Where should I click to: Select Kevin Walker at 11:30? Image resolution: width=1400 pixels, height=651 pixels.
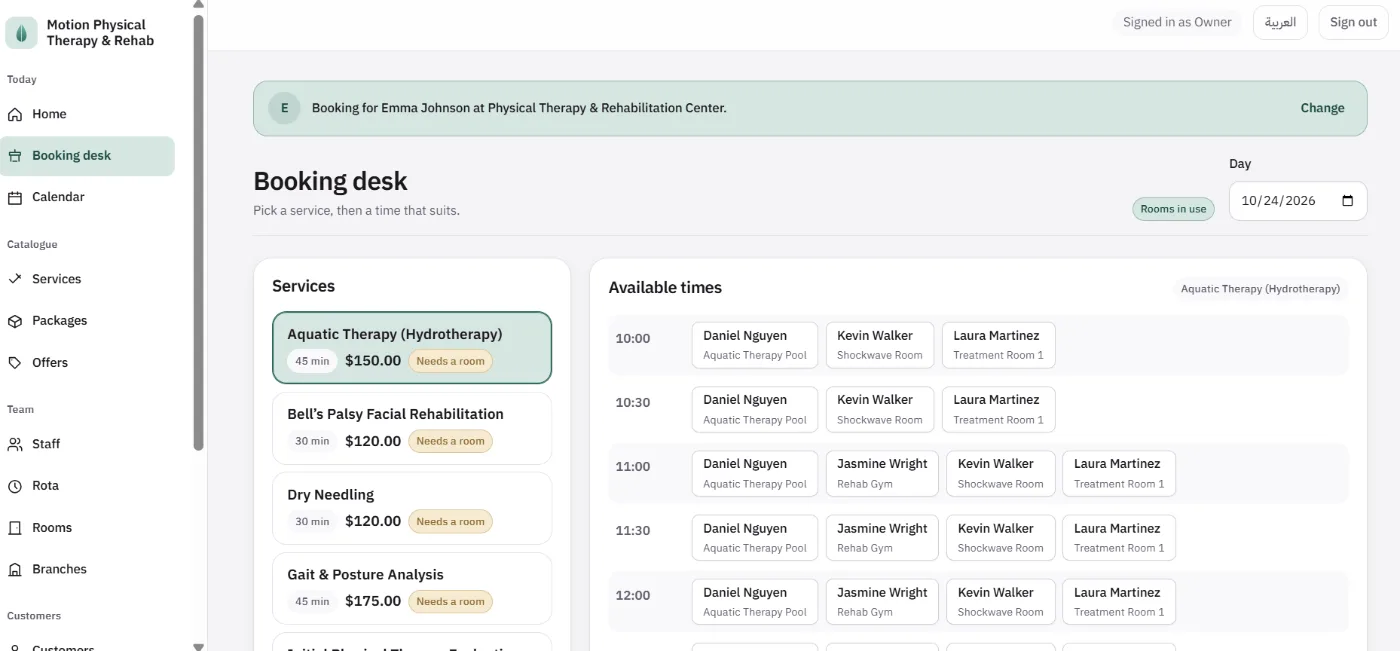tap(1000, 538)
